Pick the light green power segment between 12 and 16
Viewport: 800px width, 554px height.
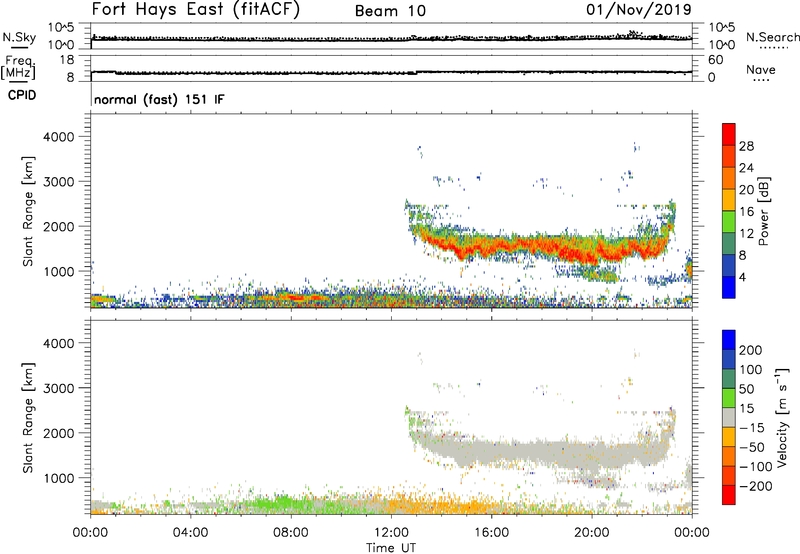(x=729, y=222)
